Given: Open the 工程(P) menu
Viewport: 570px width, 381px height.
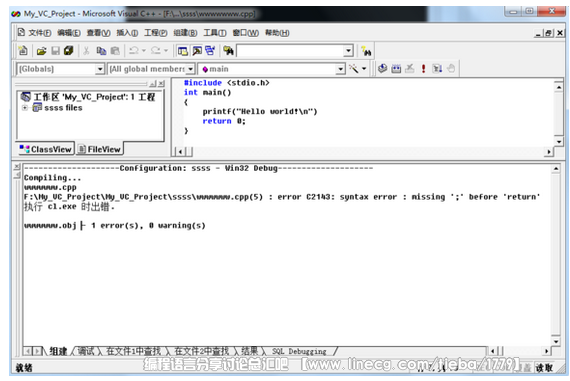Looking at the screenshot, I should (156, 33).
